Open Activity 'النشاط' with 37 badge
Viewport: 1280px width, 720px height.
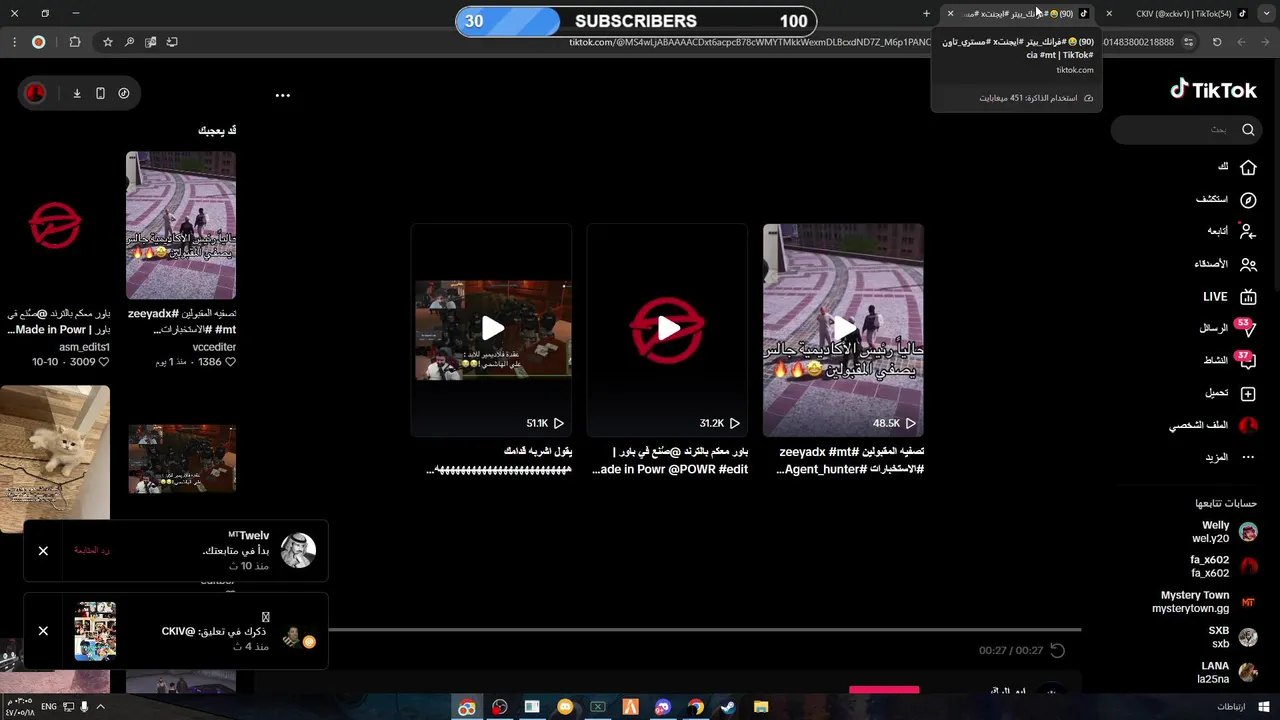[1230, 361]
